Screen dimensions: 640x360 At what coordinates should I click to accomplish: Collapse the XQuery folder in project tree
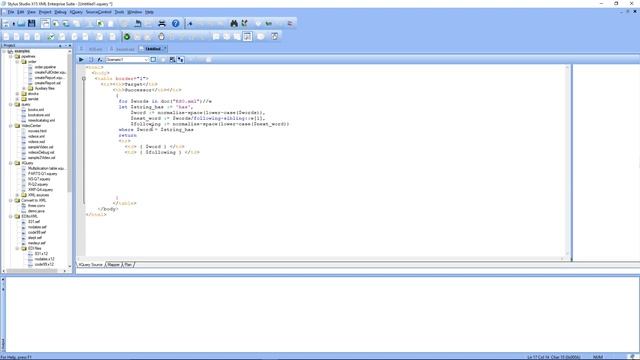pyautogui.click(x=11, y=163)
